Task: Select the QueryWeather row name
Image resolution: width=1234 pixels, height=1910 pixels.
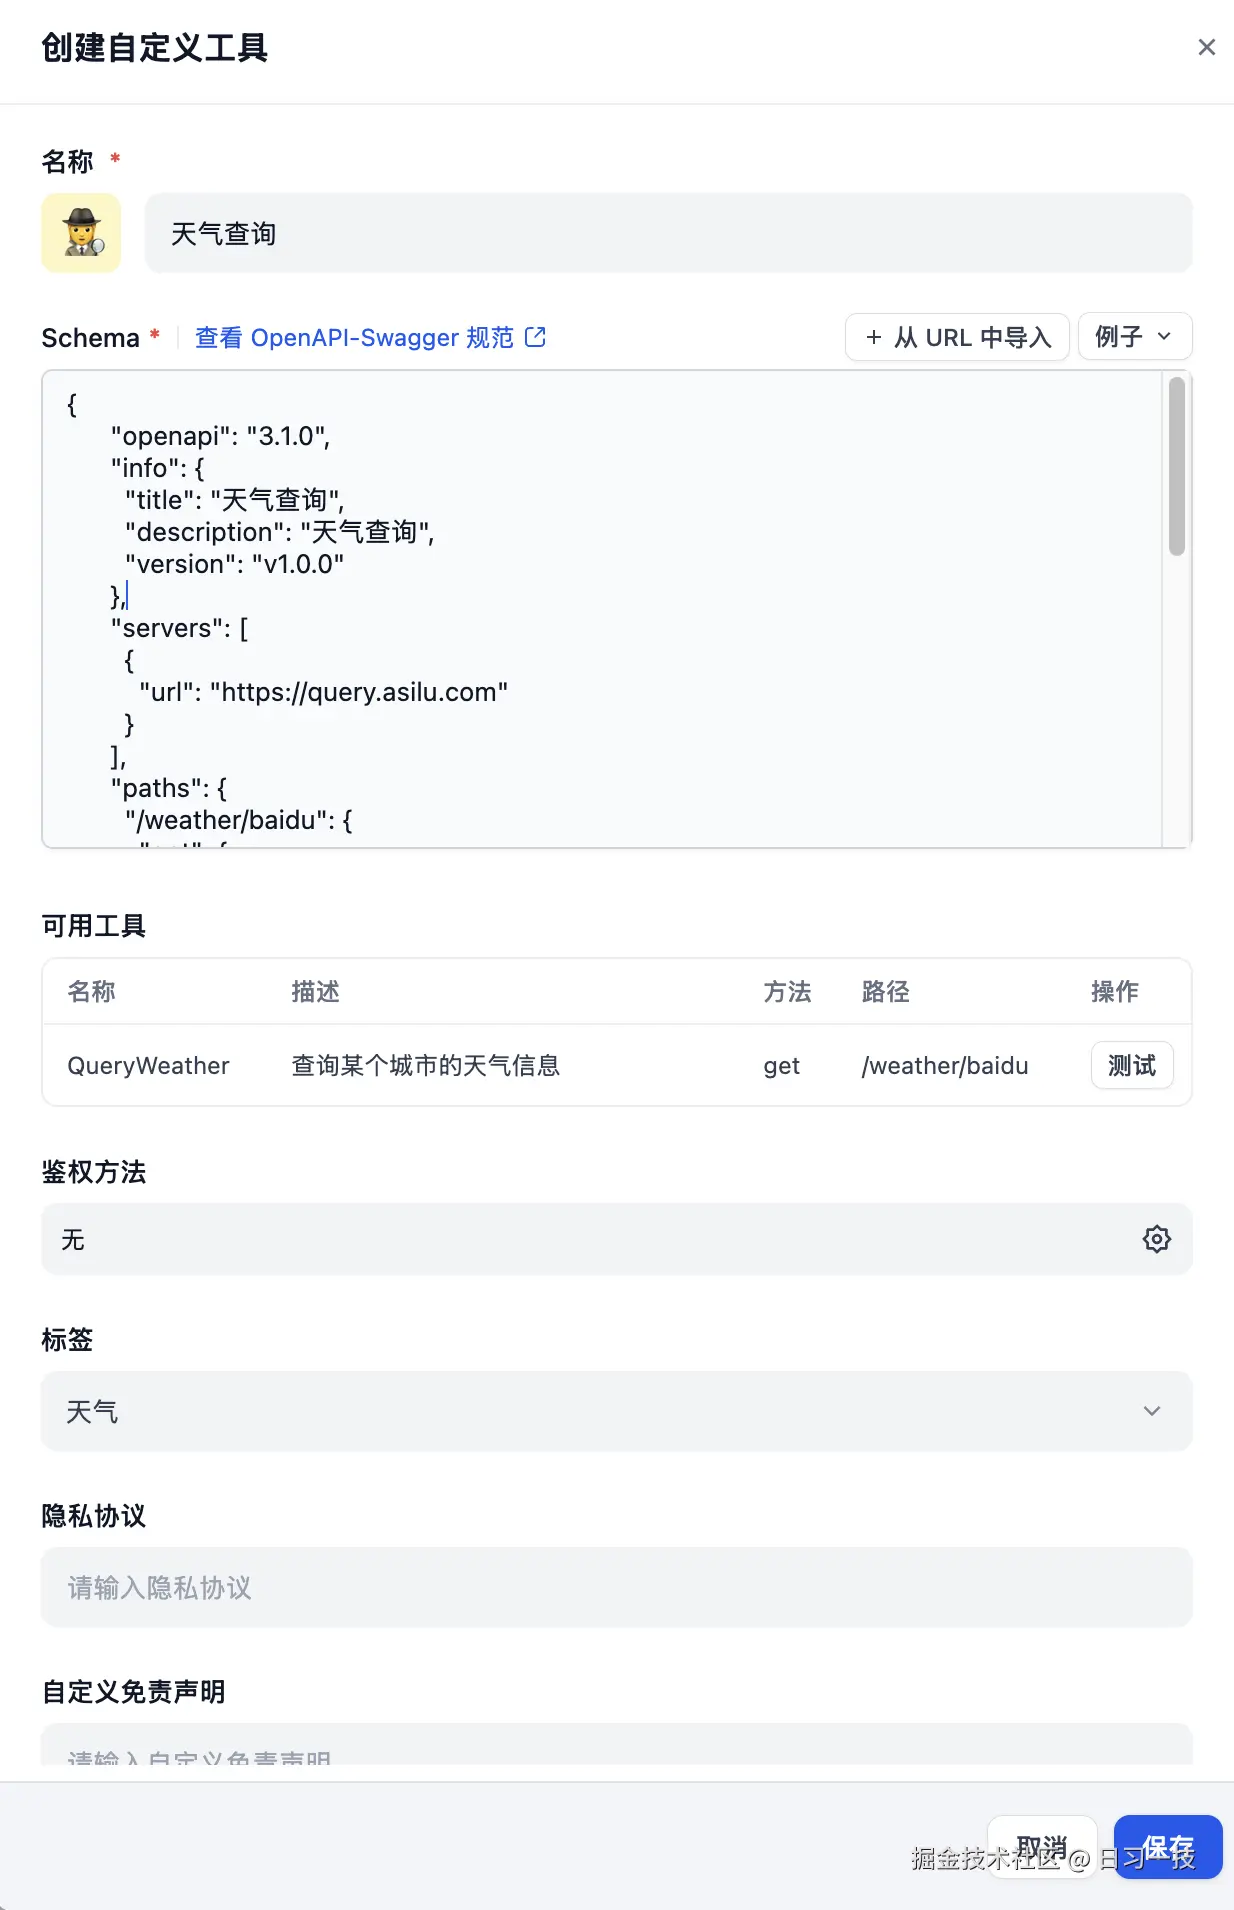Action: pyautogui.click(x=148, y=1065)
